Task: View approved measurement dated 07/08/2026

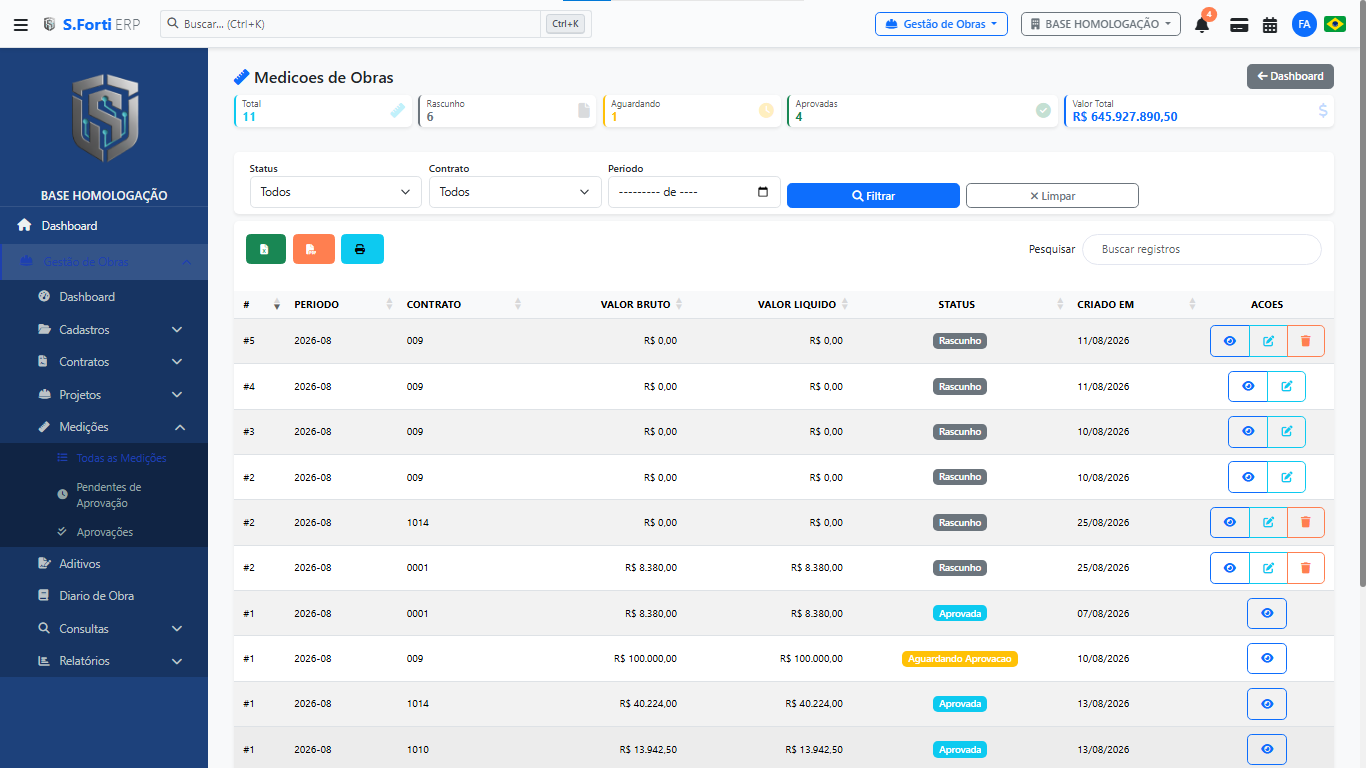Action: (x=1267, y=613)
